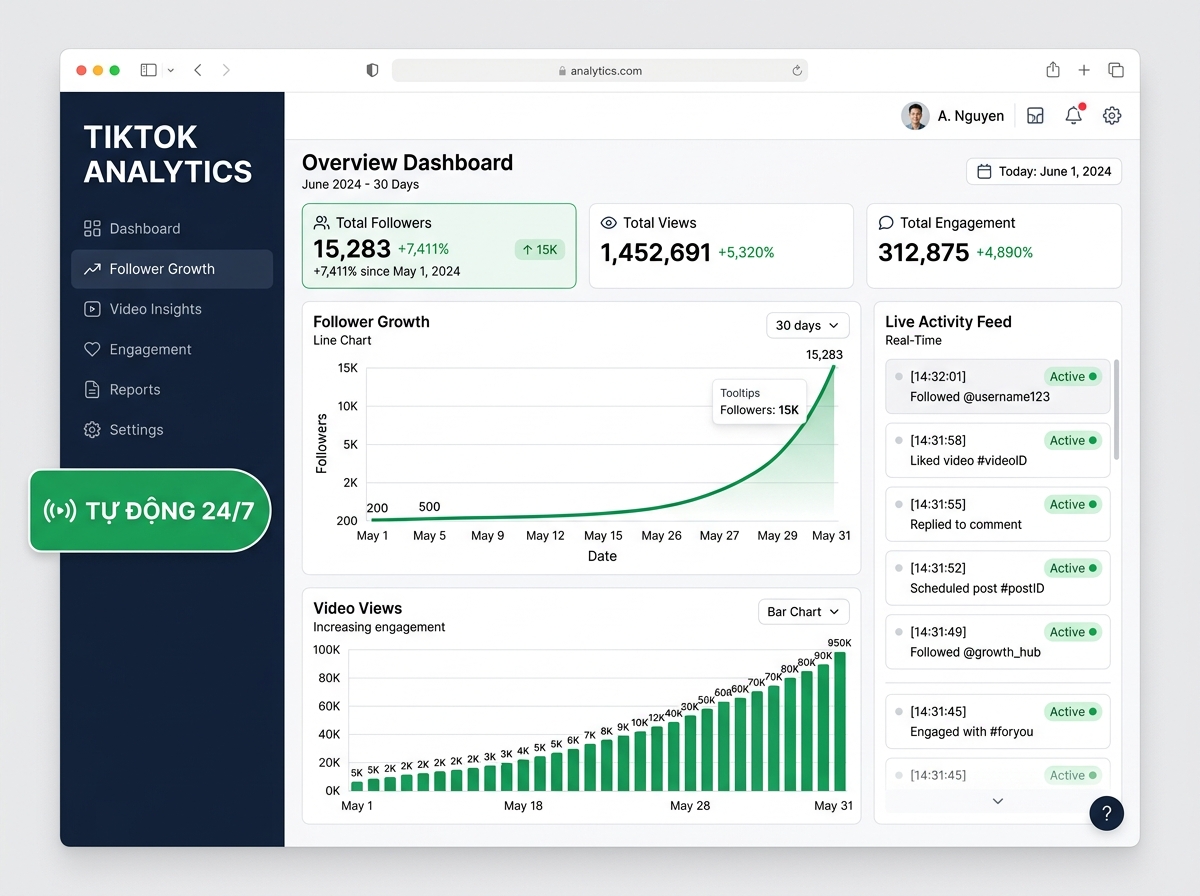
Task: Click Active badge on Engaged with #foryou
Action: pos(1073,712)
